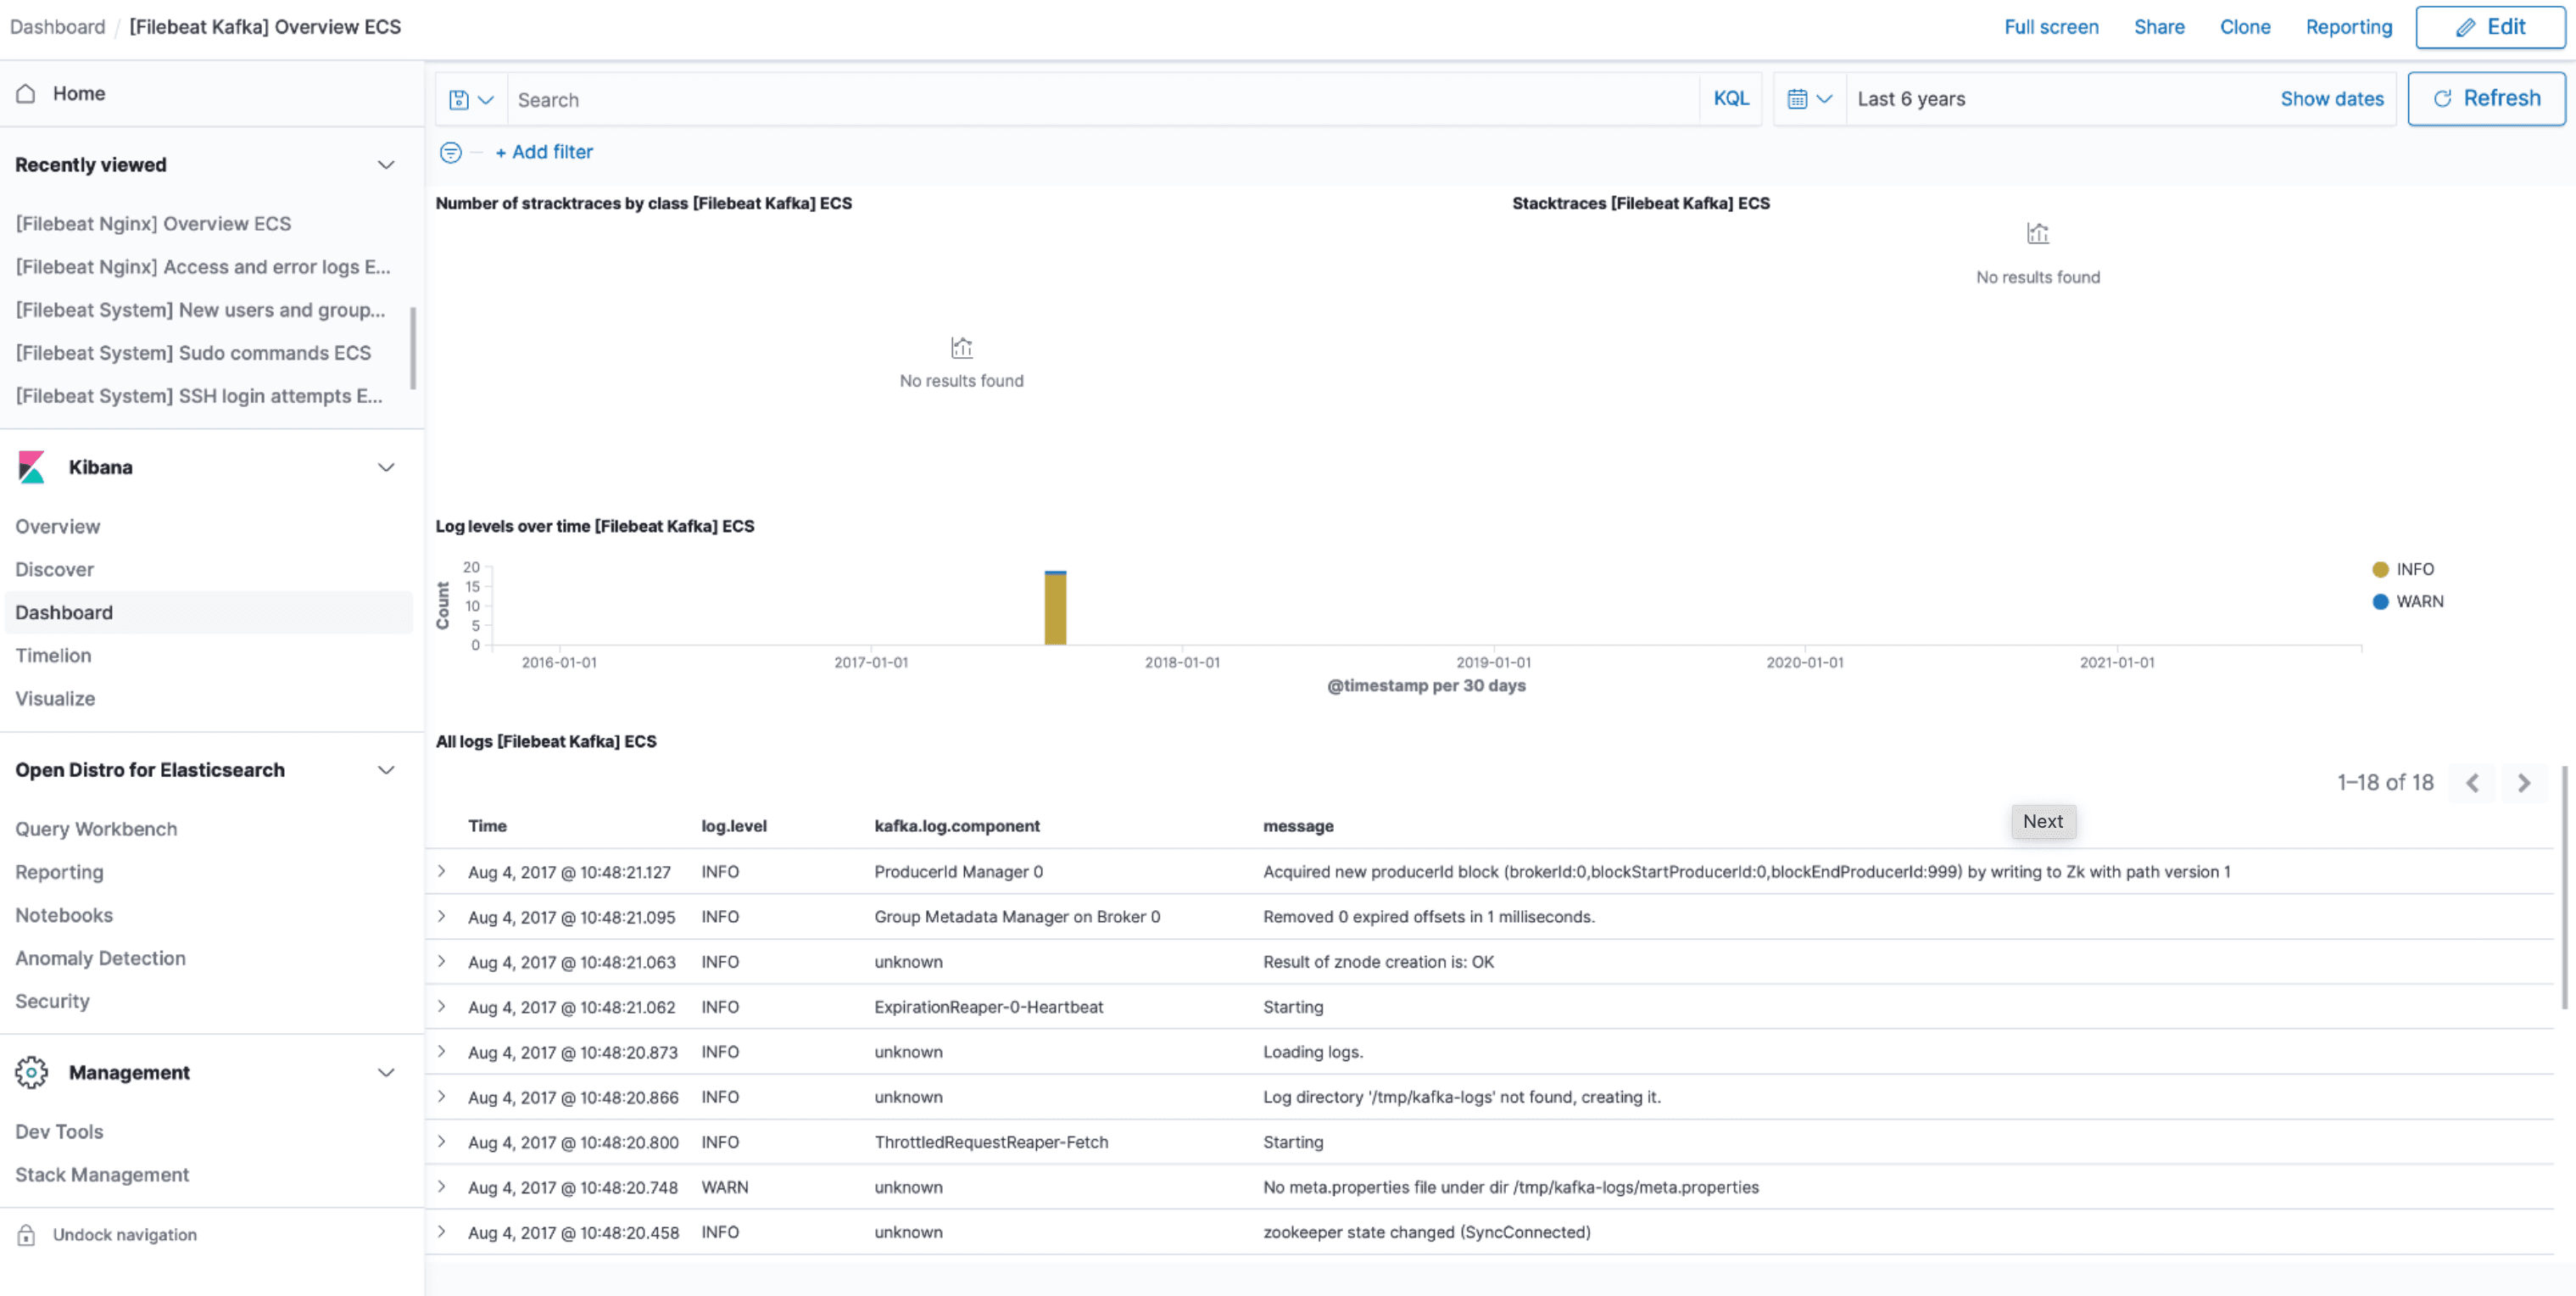Open Add filter
Screen dimensions: 2576x1296
pos(544,152)
